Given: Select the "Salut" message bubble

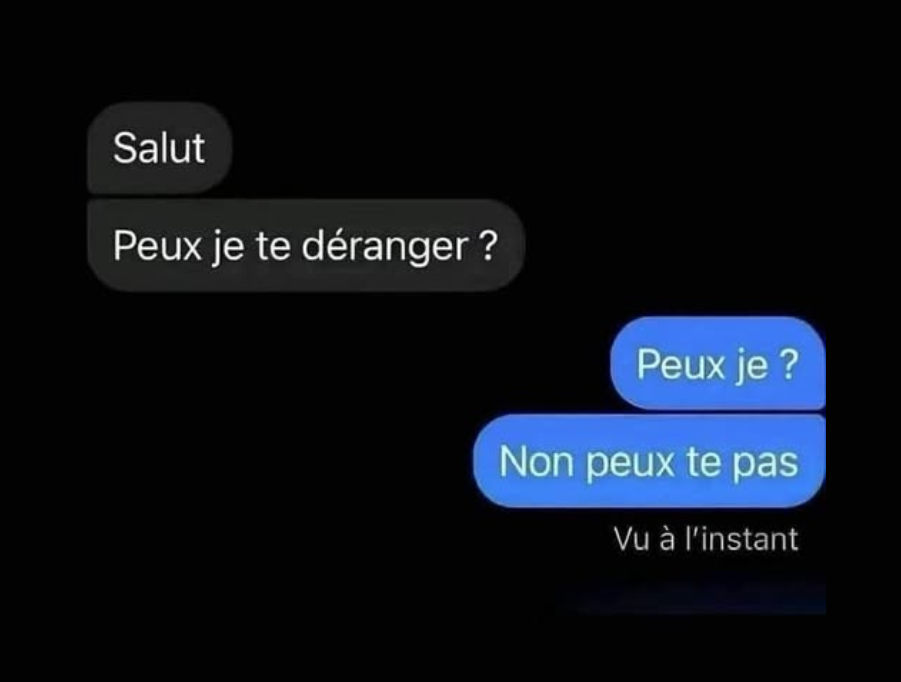Looking at the screenshot, I should [x=159, y=148].
